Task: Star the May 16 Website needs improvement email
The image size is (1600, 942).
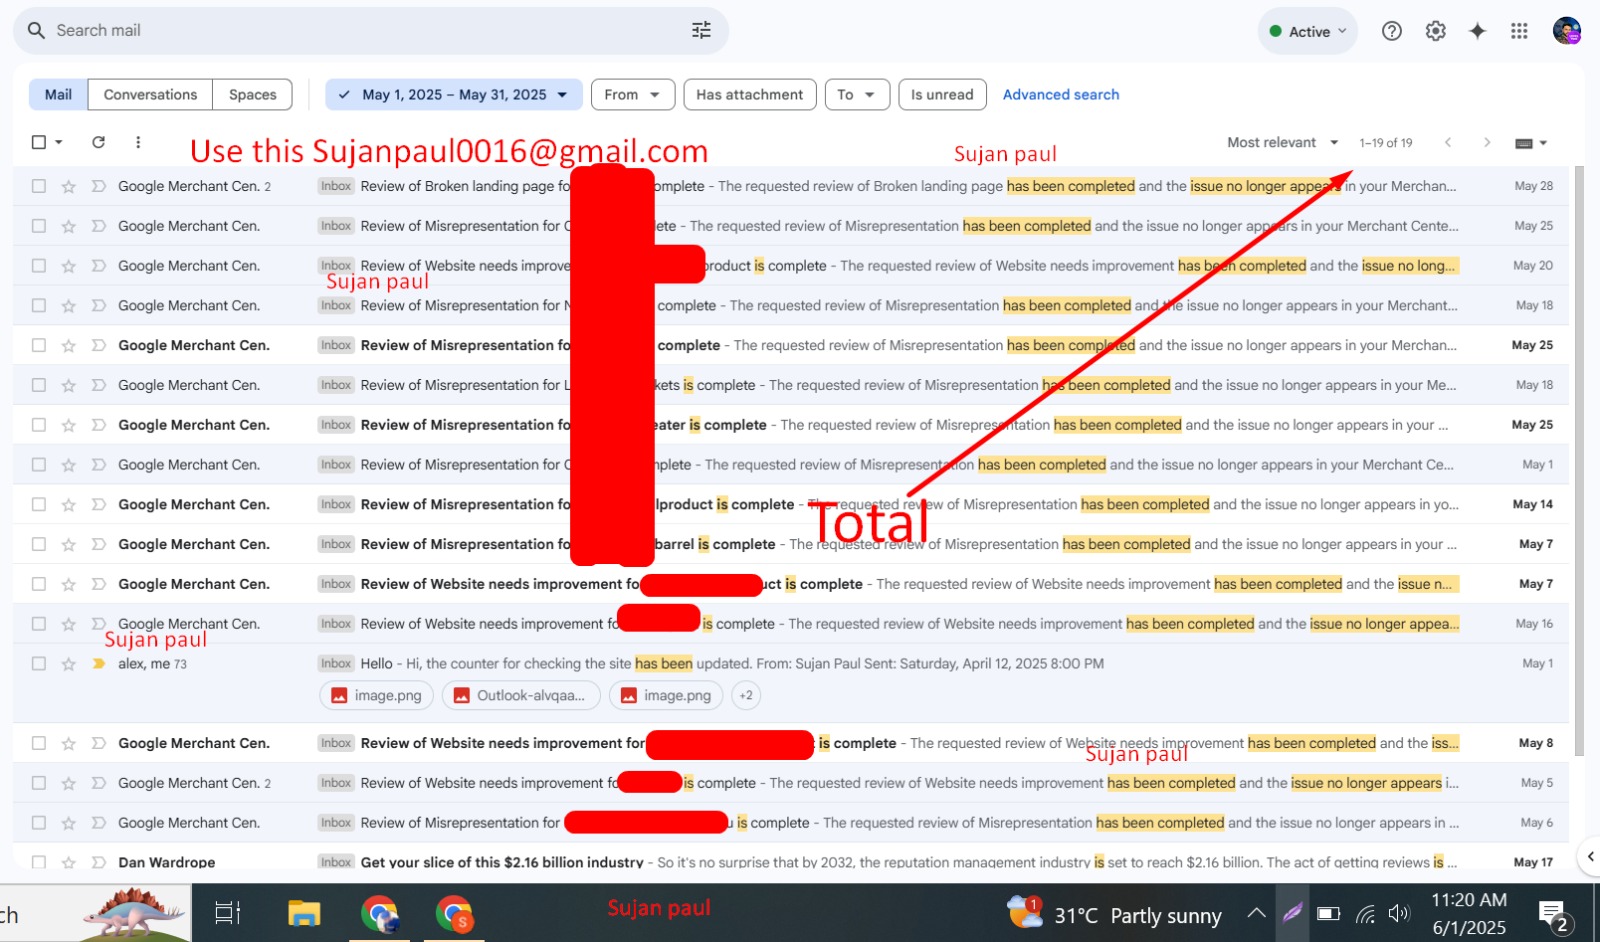Action: point(68,624)
